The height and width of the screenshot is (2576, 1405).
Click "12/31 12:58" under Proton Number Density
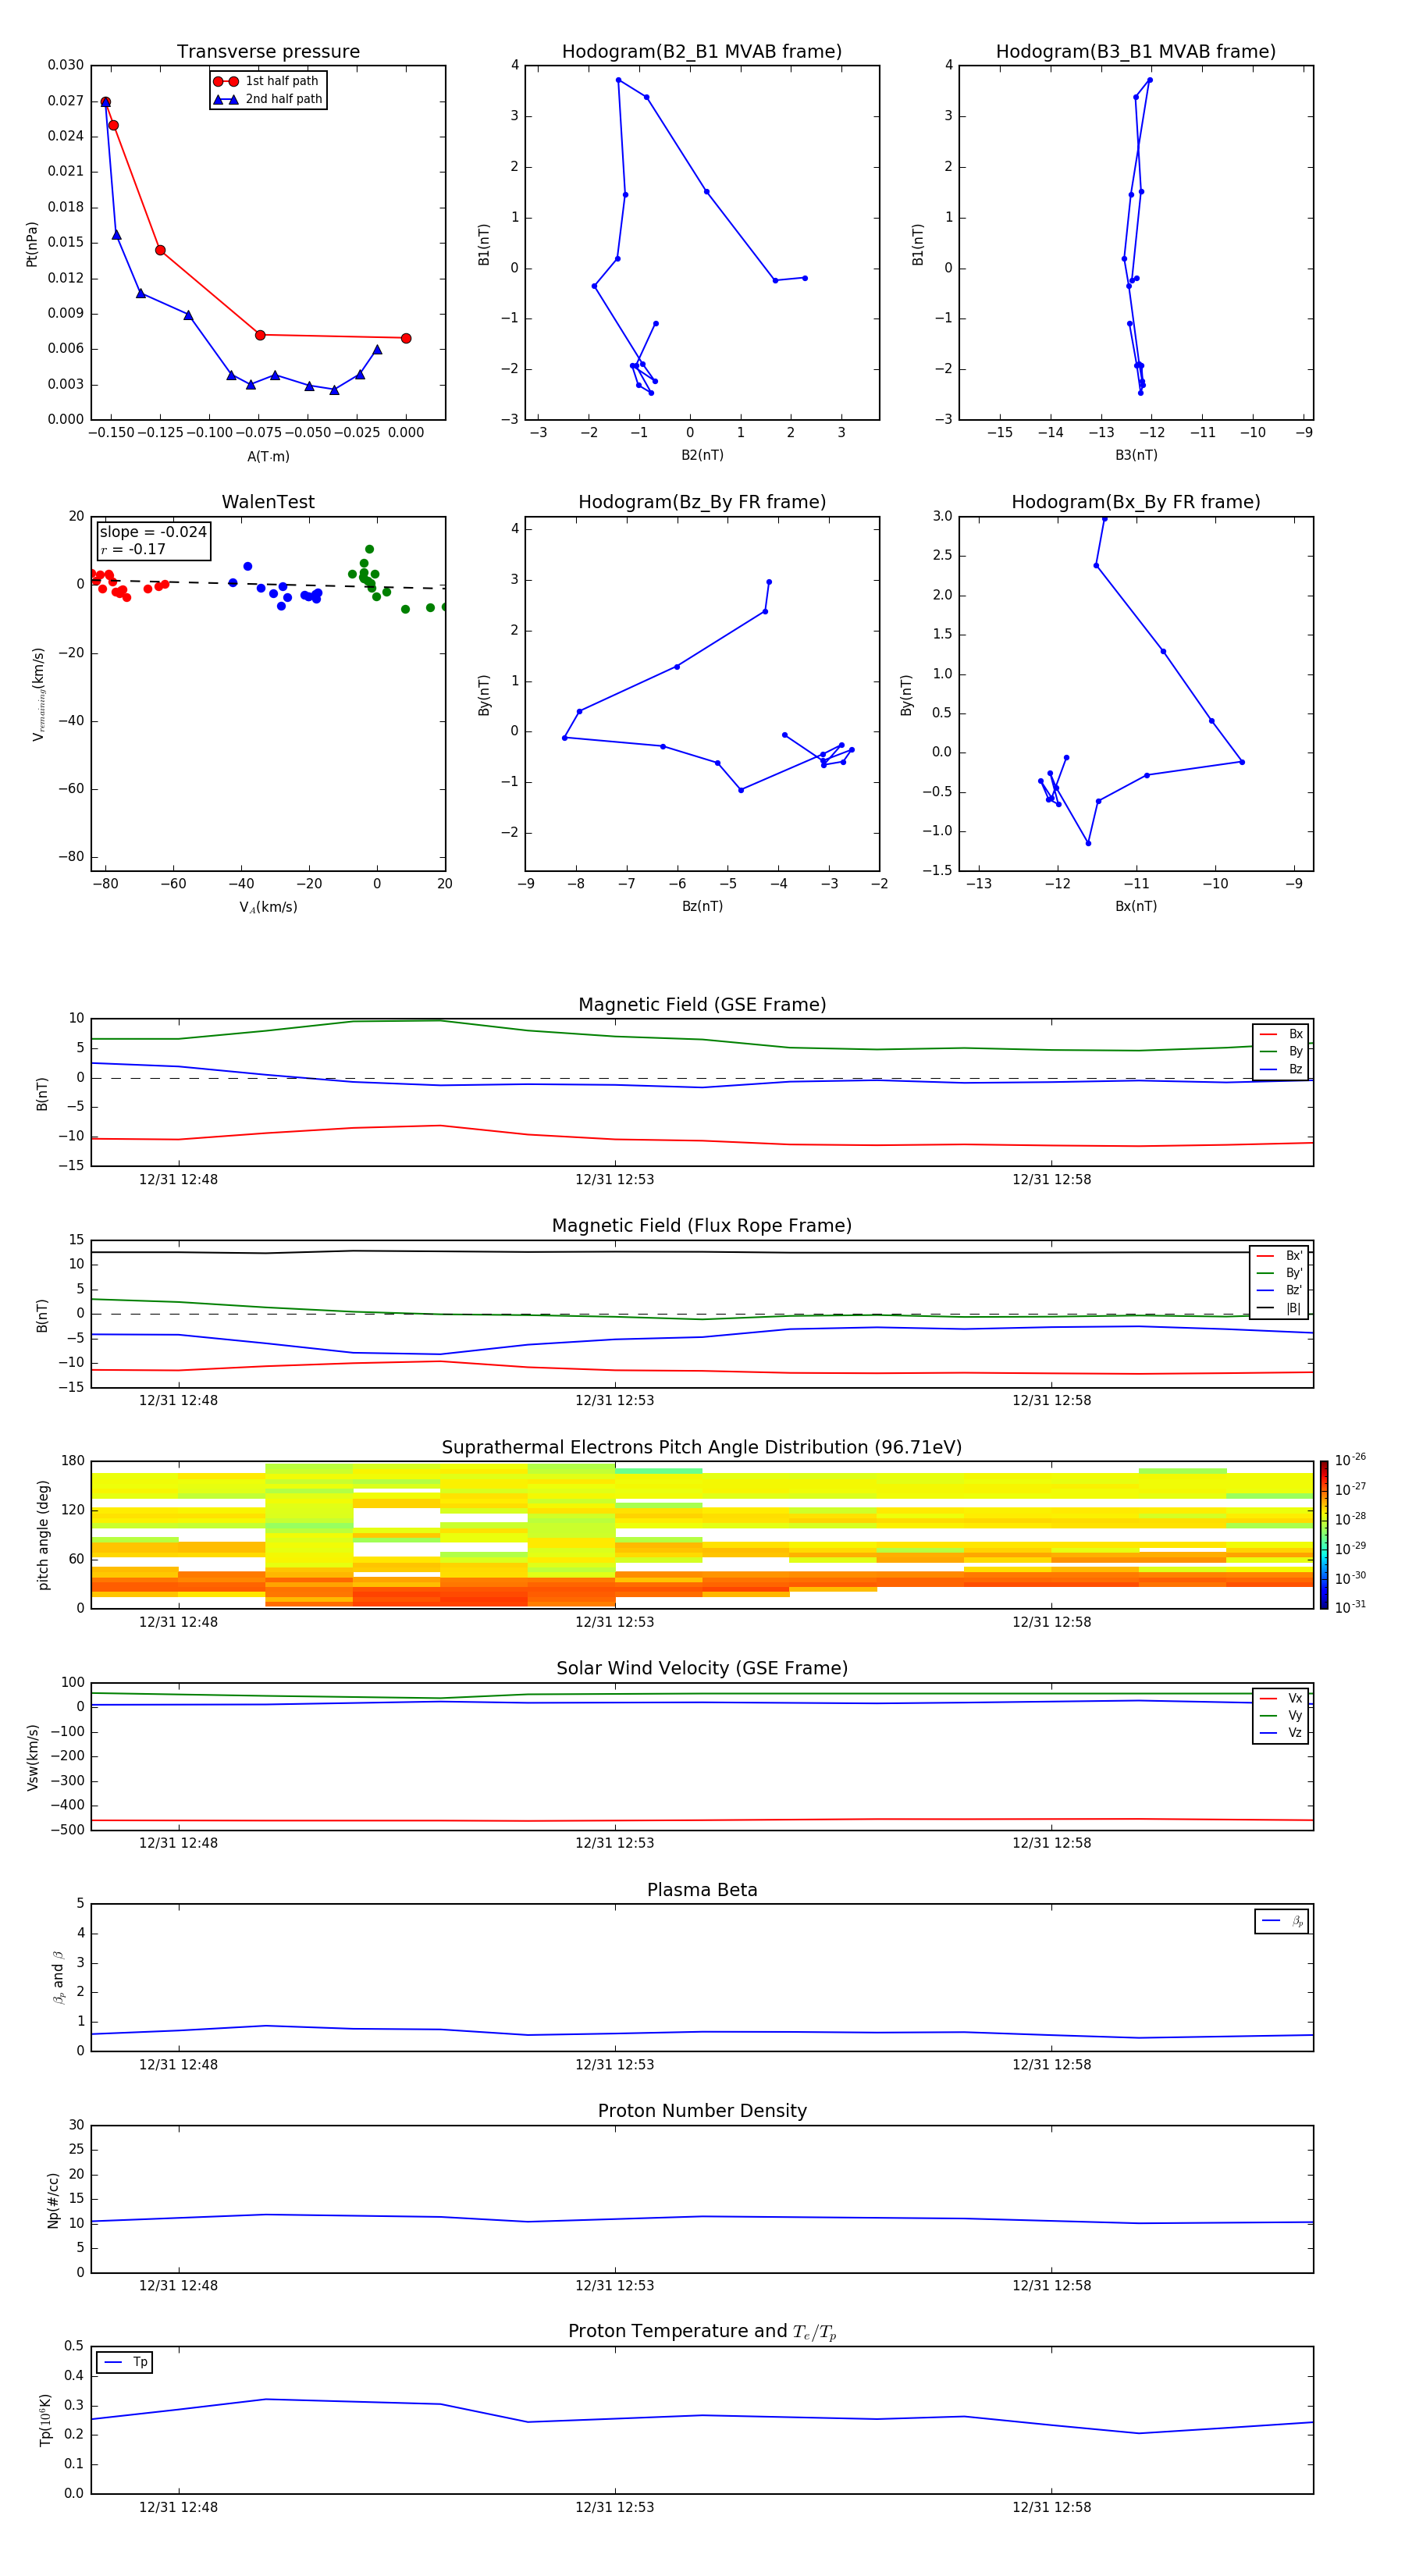click(x=1051, y=2286)
